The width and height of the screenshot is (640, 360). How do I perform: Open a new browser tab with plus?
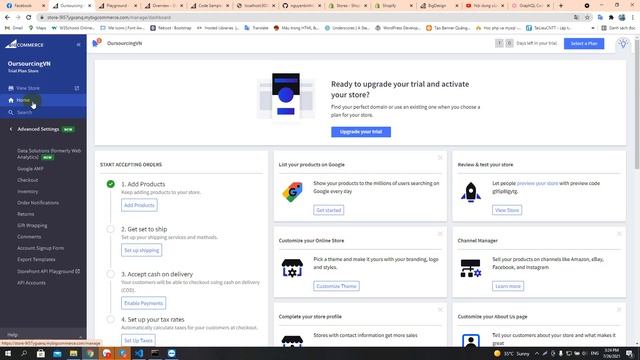[561, 6]
